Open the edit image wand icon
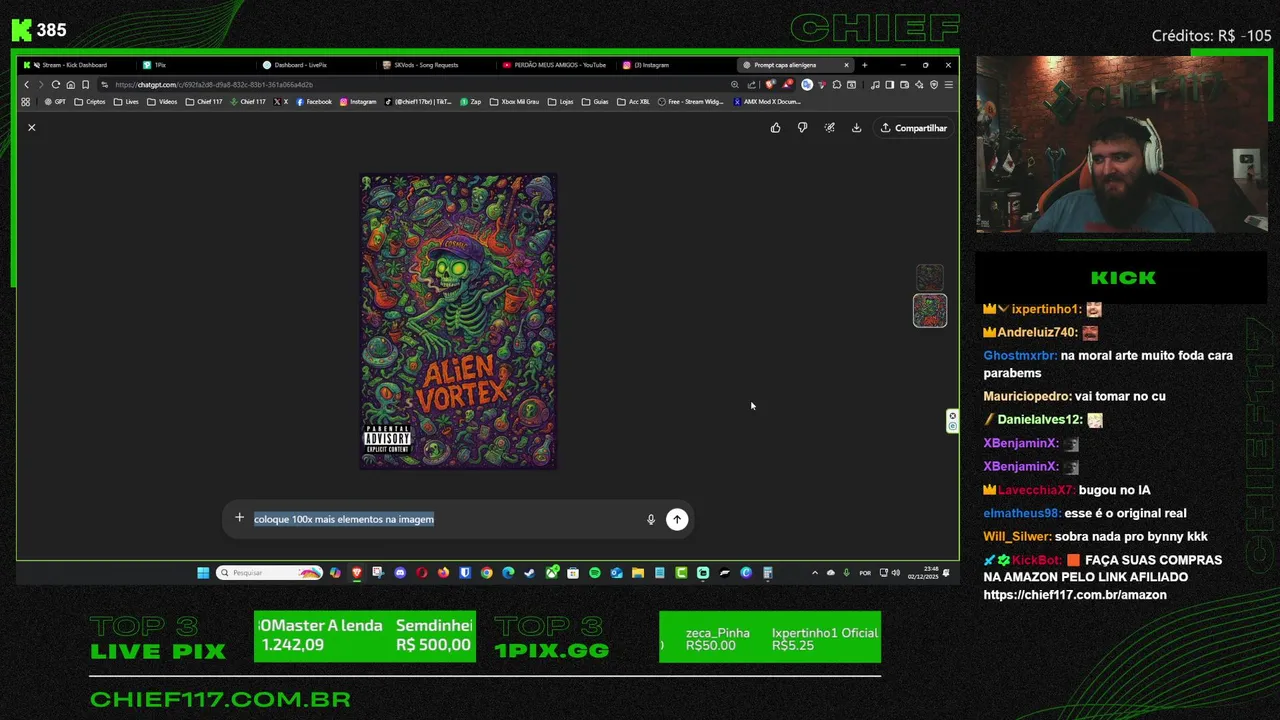 pos(829,128)
